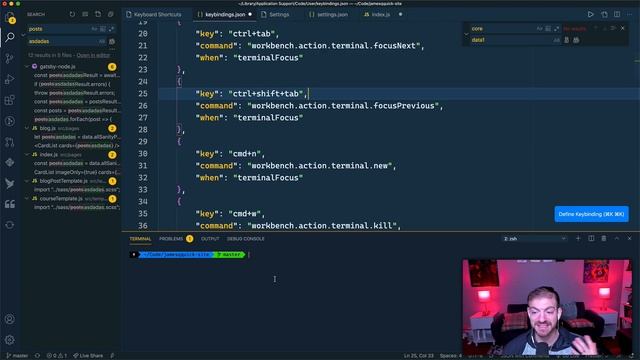Split the terminal
Image resolution: width=640 pixels, height=360 pixels.
tap(591, 238)
